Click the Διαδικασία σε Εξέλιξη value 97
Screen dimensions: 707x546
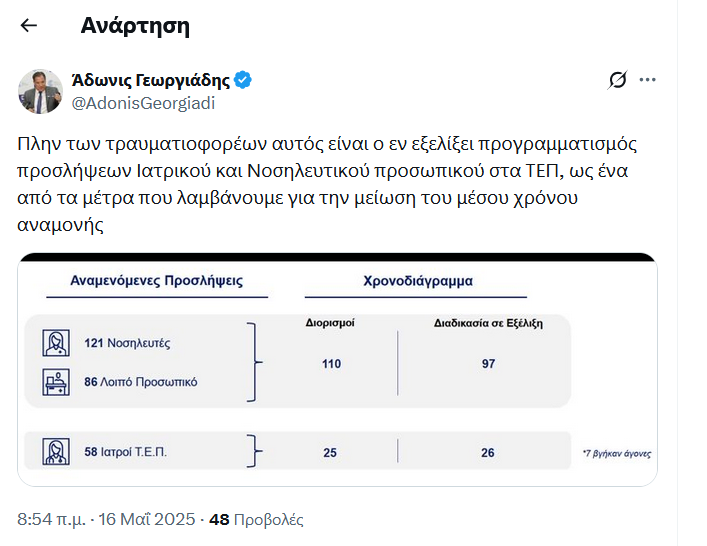pos(488,364)
